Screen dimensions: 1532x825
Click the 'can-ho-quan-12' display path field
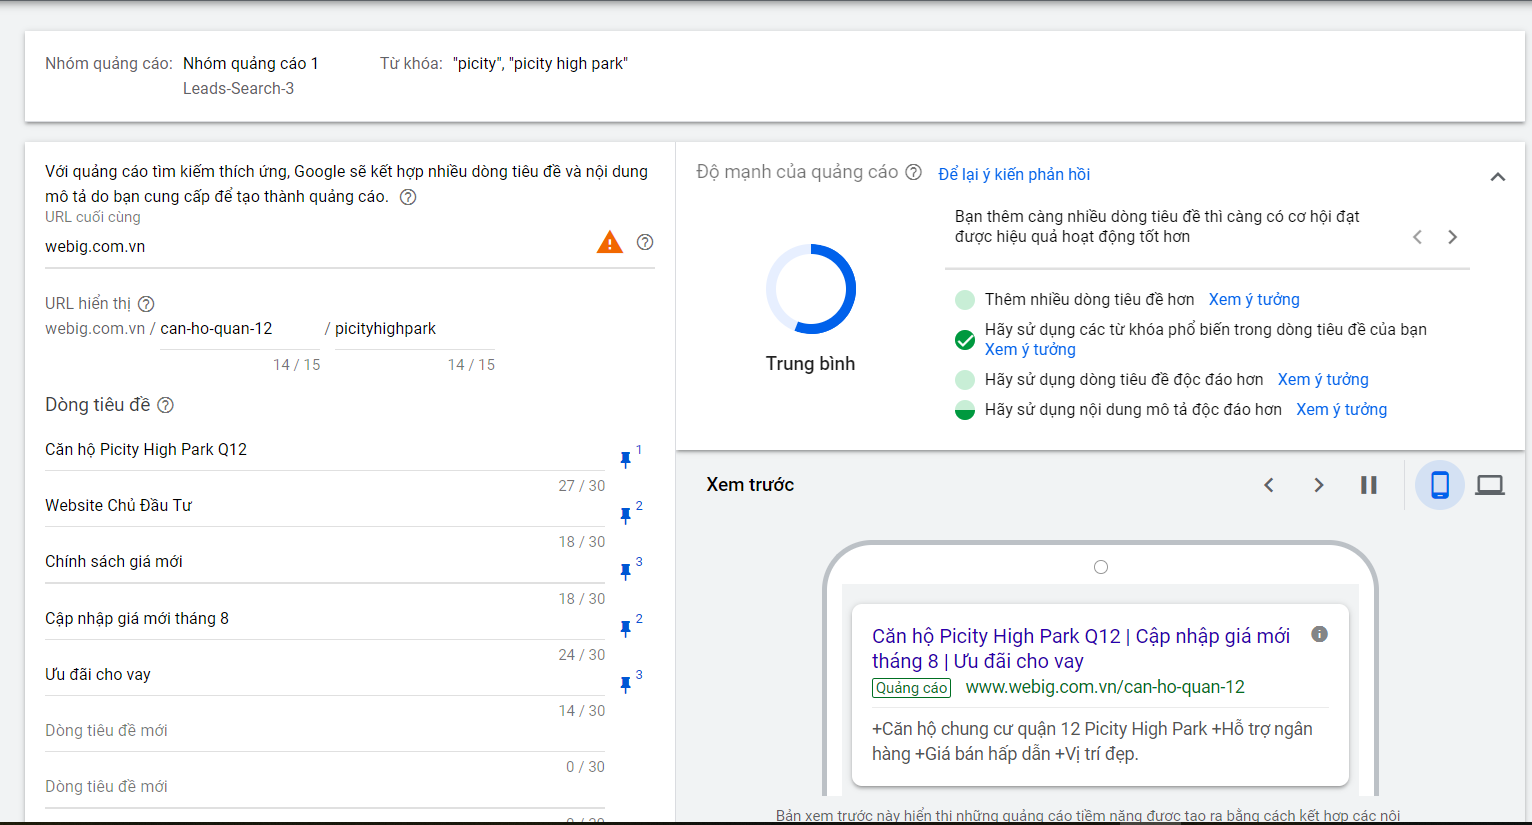(x=236, y=329)
